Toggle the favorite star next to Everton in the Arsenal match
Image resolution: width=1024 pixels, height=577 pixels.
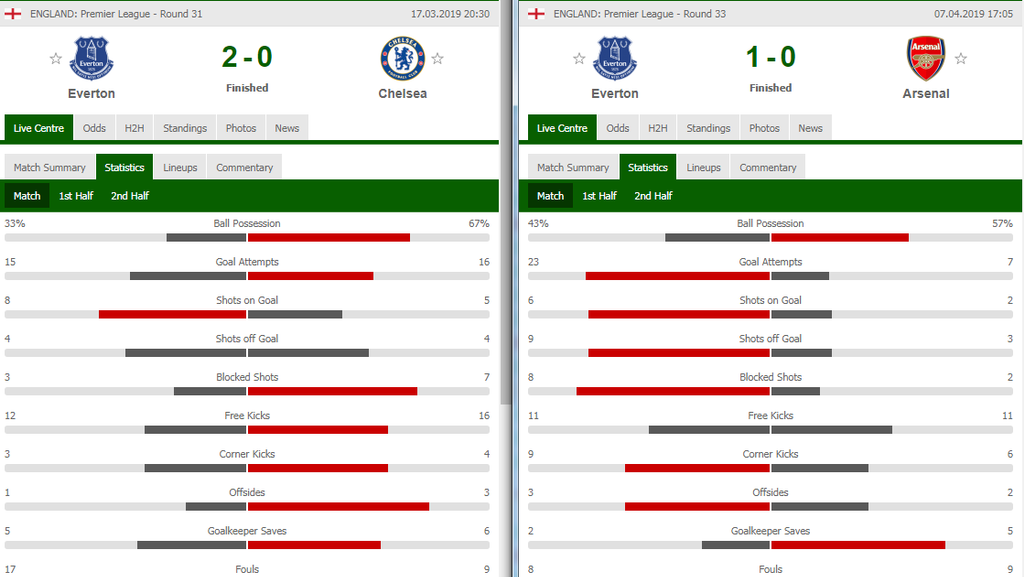(579, 59)
